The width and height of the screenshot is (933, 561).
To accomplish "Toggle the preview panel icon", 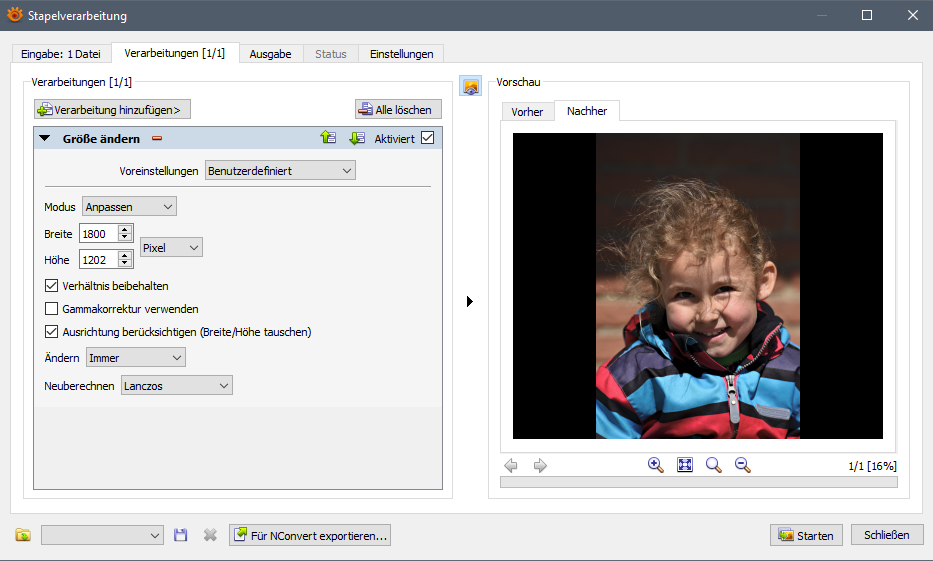I will coord(470,86).
